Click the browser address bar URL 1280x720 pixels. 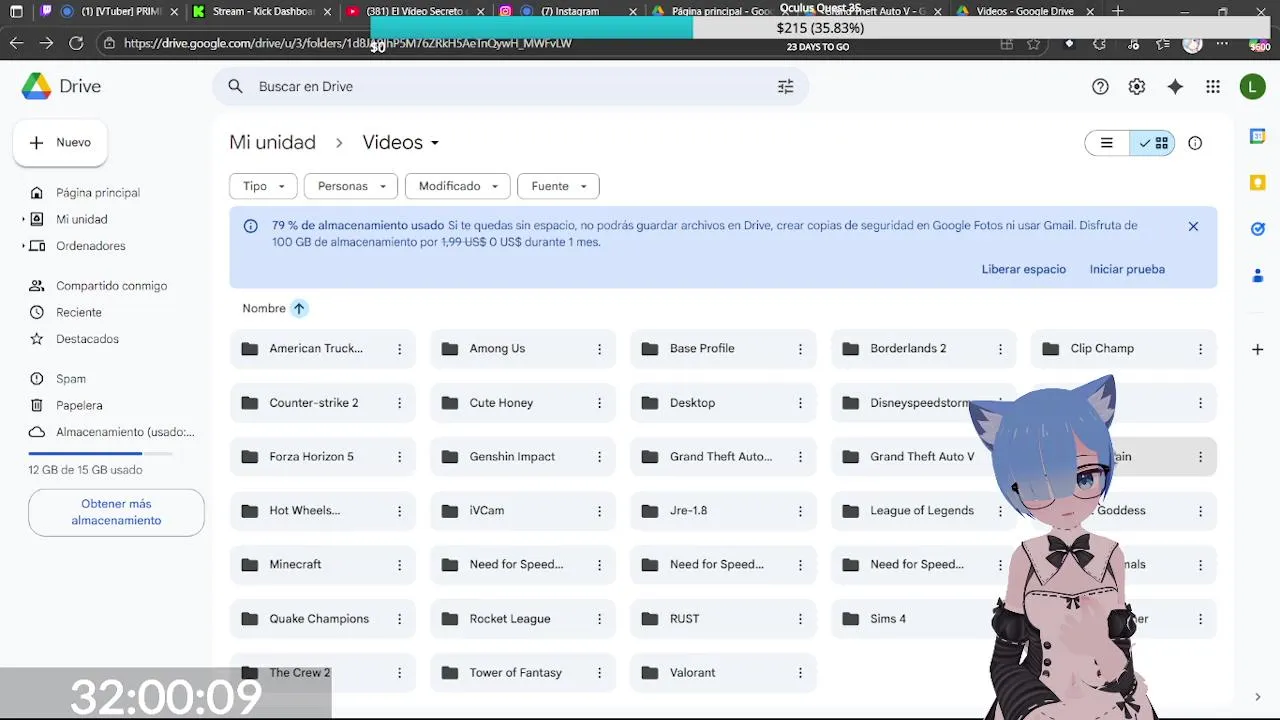click(x=348, y=43)
